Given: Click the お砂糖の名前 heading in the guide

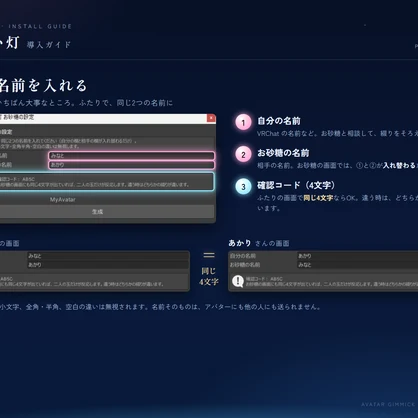Looking at the screenshot, I should (x=283, y=153).
